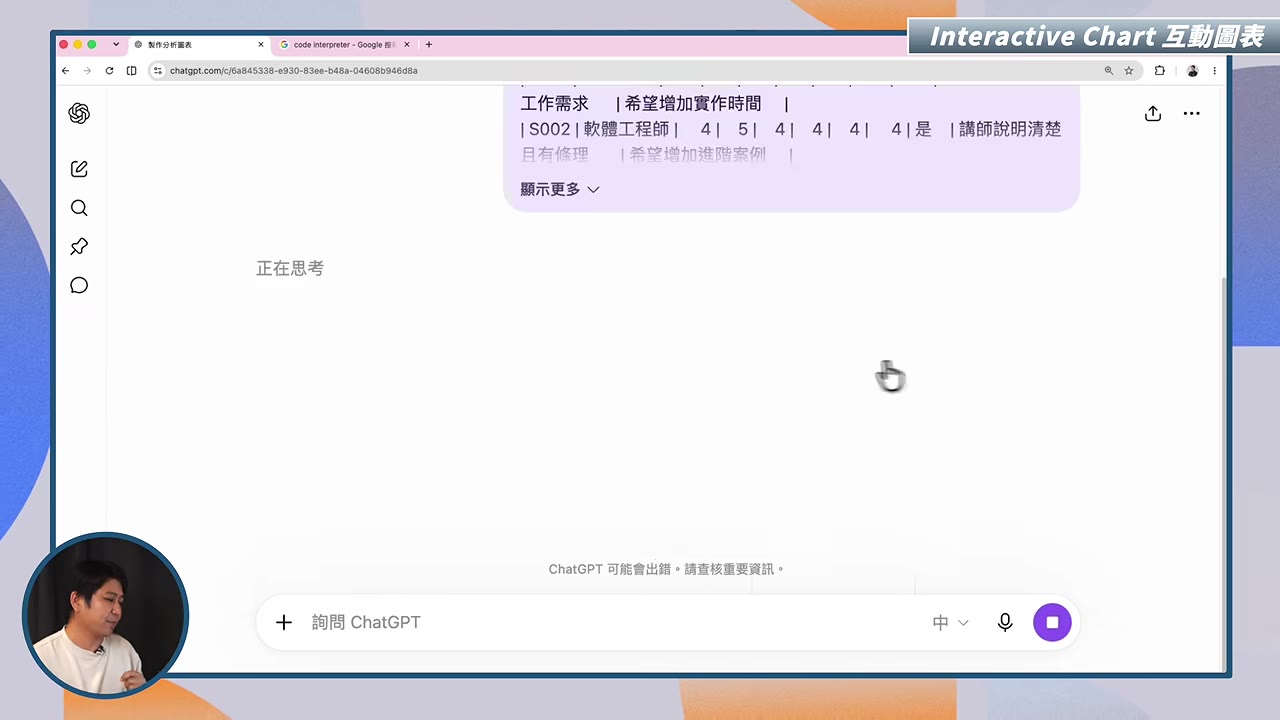Click the 正在思考 status text
The width and height of the screenshot is (1280, 720).
click(x=290, y=268)
